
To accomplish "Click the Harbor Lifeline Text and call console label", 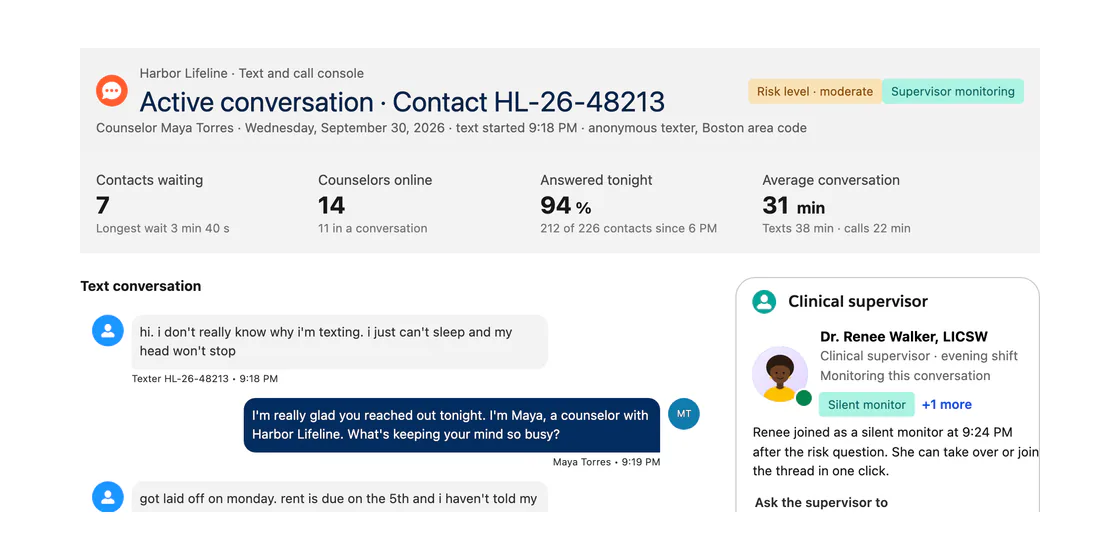I will point(251,74).
